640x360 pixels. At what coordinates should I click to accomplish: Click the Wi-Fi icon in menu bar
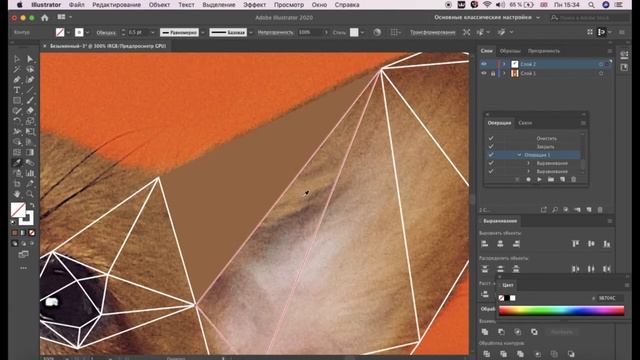487,5
